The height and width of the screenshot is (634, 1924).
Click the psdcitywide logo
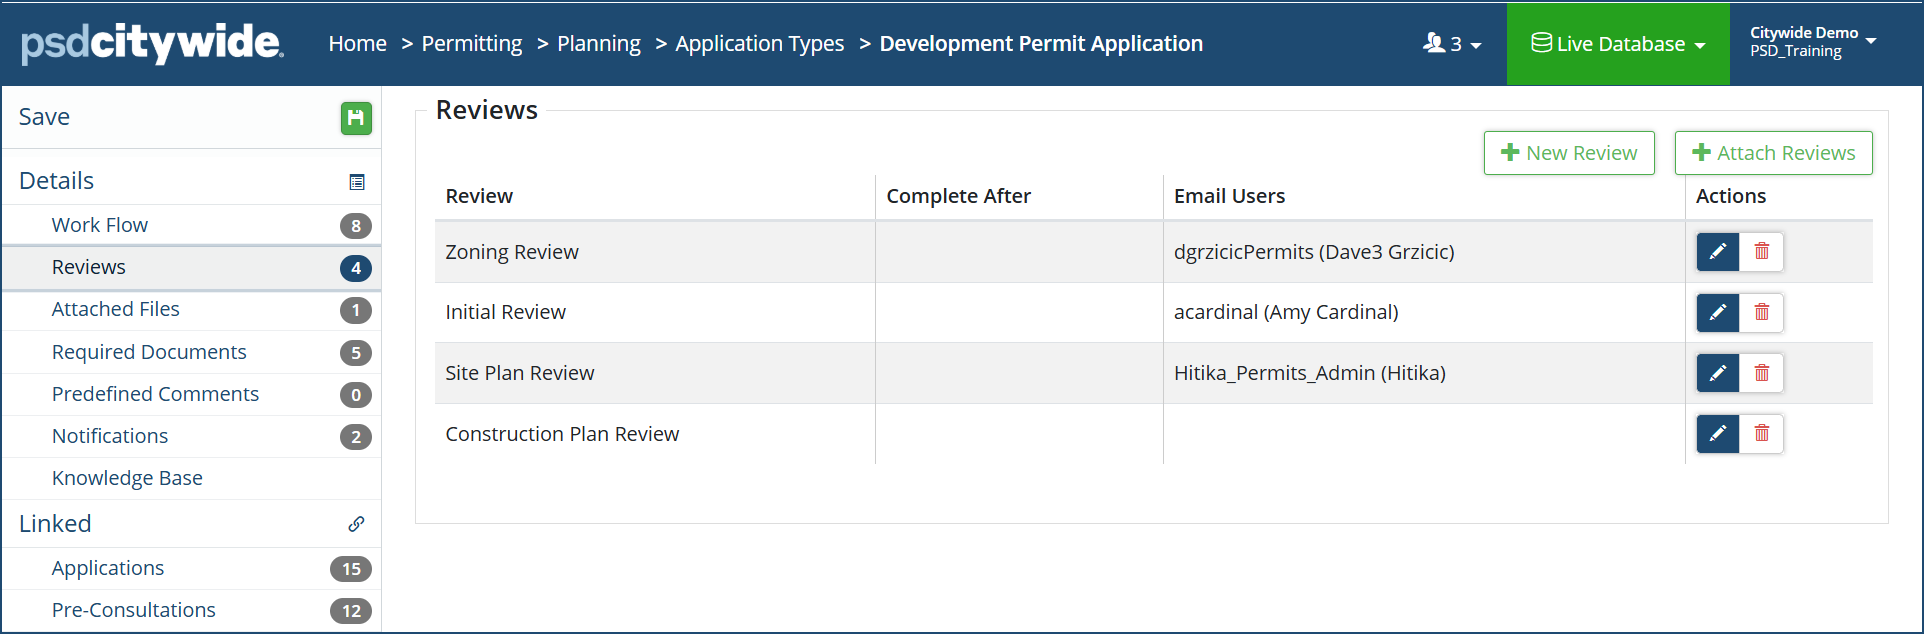[x=152, y=43]
